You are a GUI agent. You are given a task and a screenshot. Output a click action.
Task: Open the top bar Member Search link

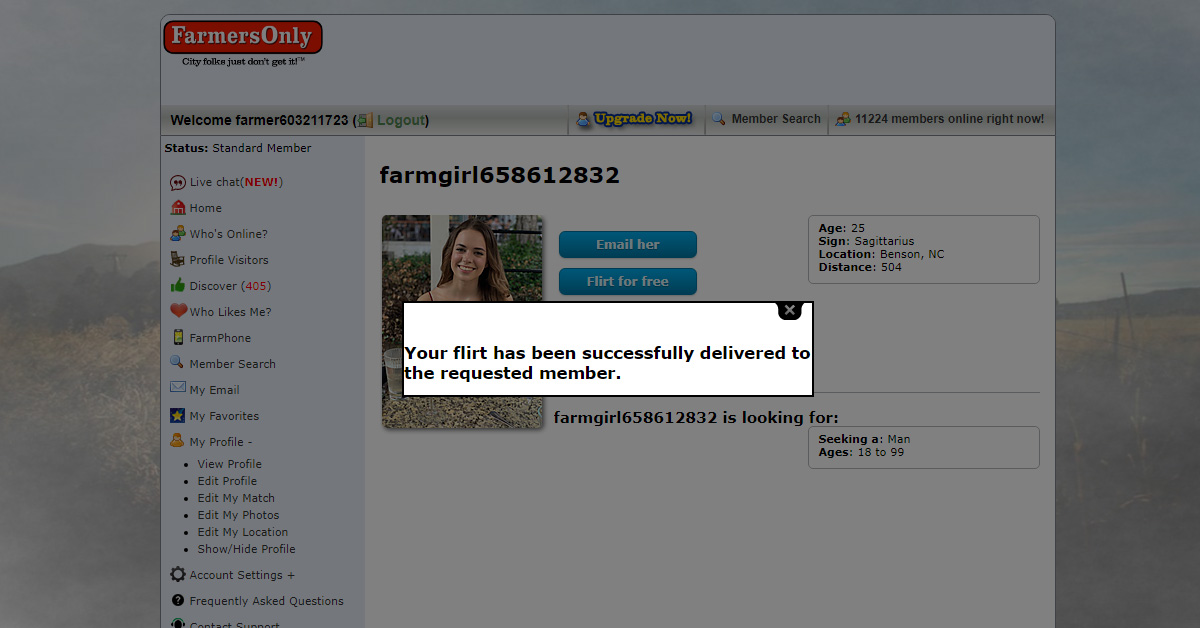tap(776, 119)
